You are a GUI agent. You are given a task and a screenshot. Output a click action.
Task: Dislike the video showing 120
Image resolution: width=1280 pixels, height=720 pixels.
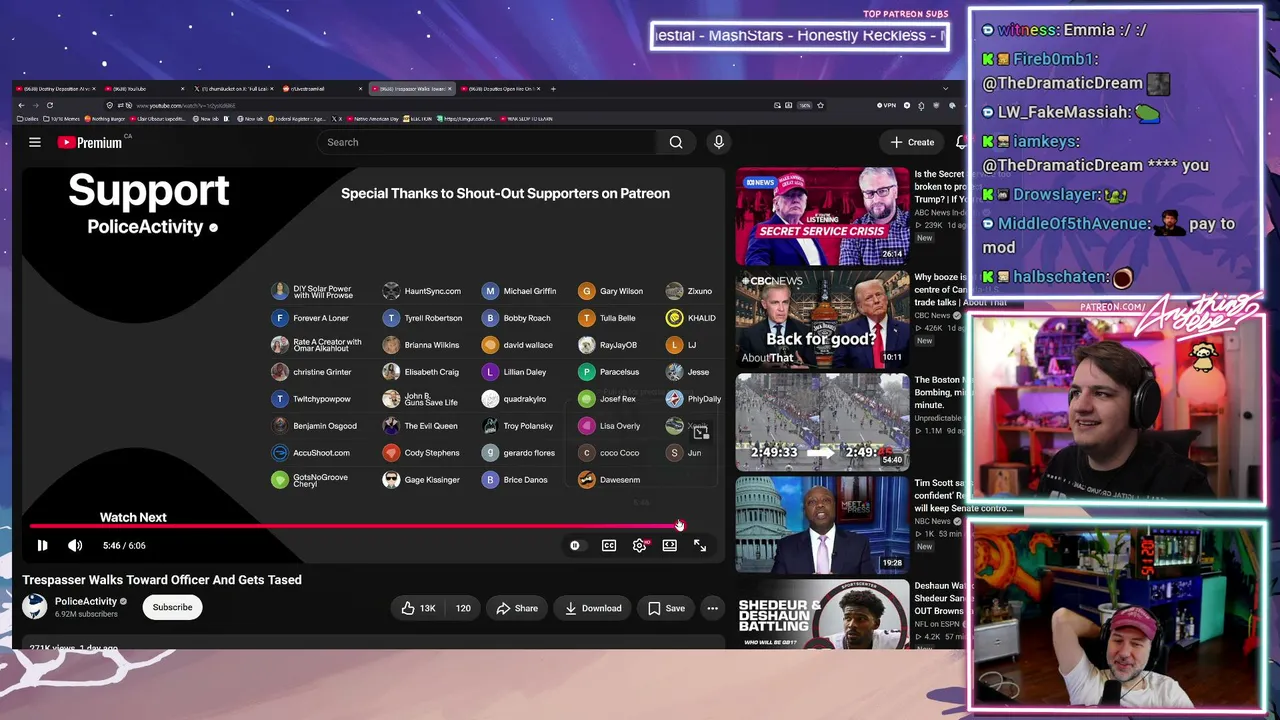463,608
